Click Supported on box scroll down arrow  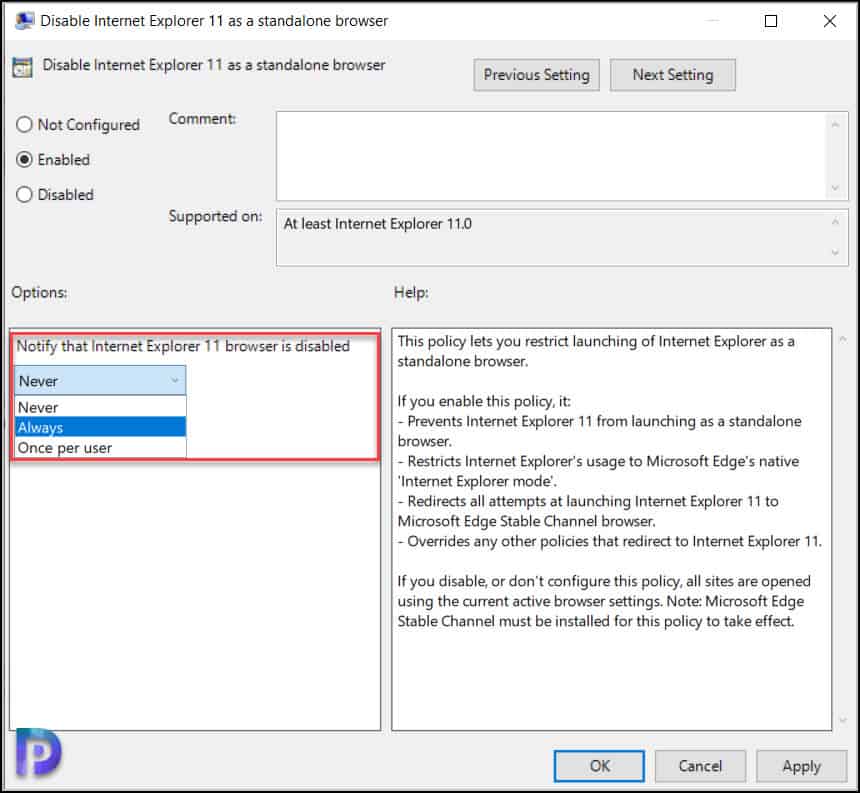pyautogui.click(x=835, y=252)
